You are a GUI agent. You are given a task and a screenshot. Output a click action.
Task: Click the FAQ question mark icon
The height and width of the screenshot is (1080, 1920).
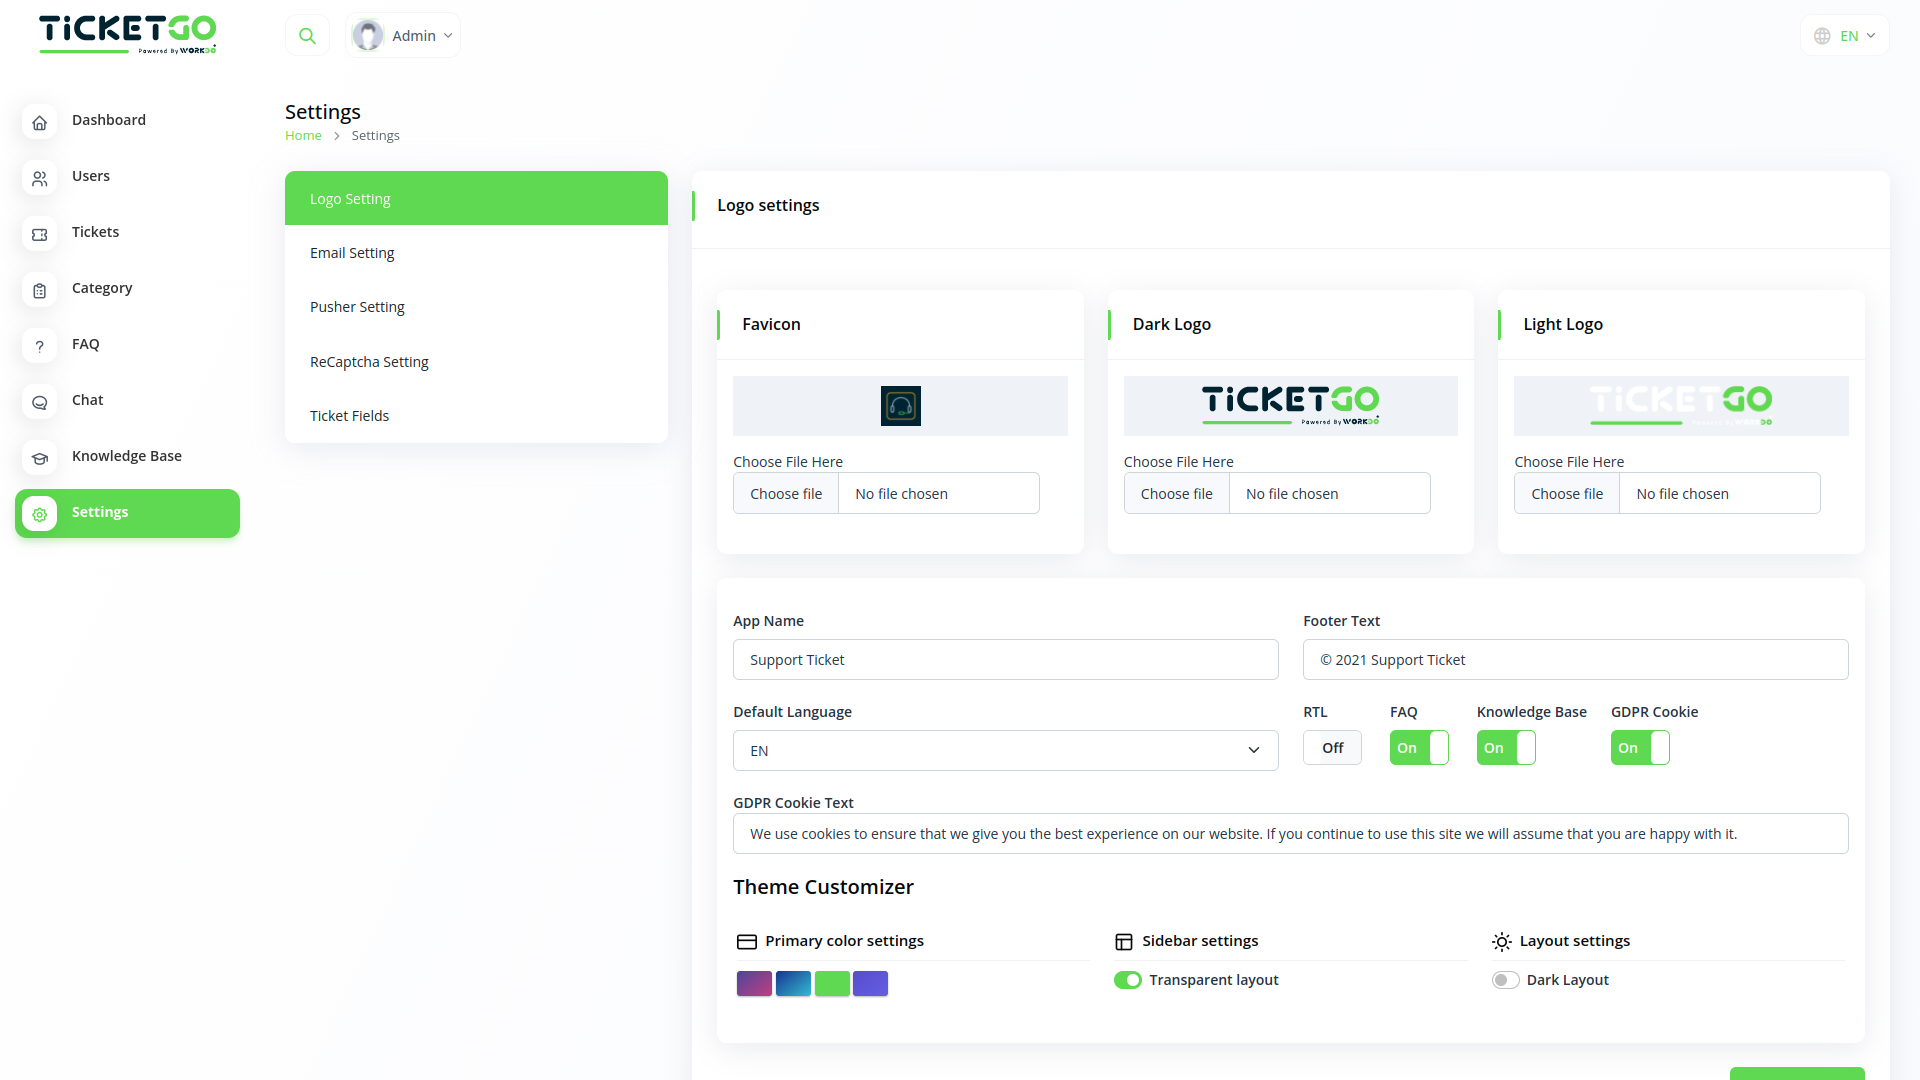point(39,346)
